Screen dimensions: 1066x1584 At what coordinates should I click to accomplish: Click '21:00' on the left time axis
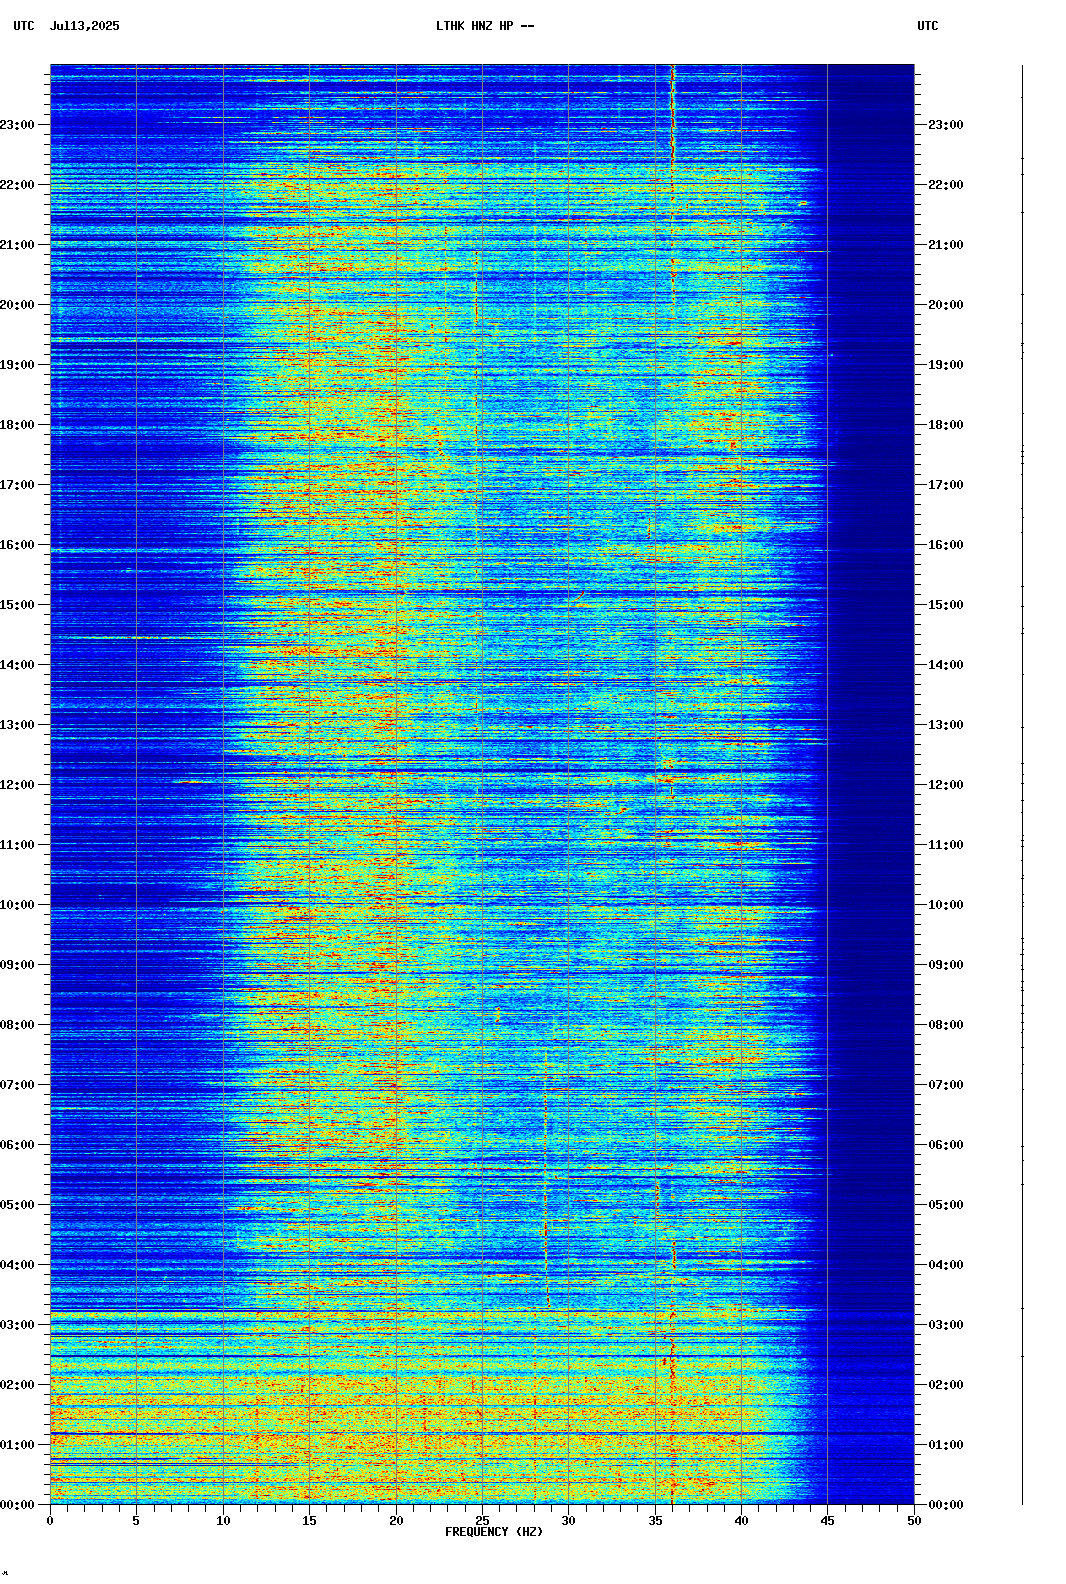coord(17,245)
